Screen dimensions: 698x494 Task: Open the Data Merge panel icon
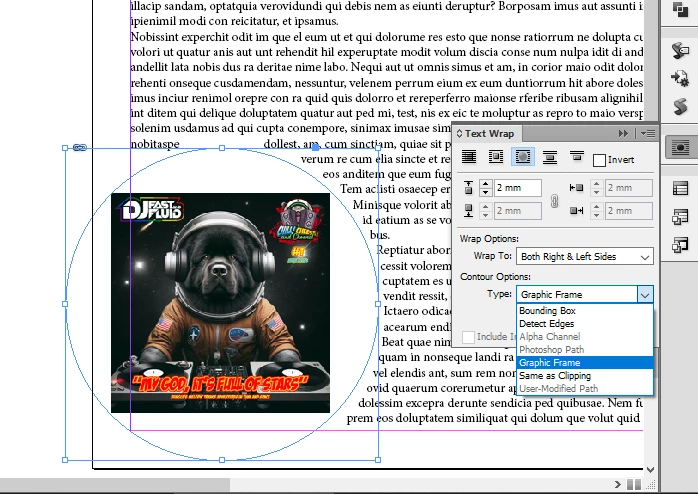(680, 78)
